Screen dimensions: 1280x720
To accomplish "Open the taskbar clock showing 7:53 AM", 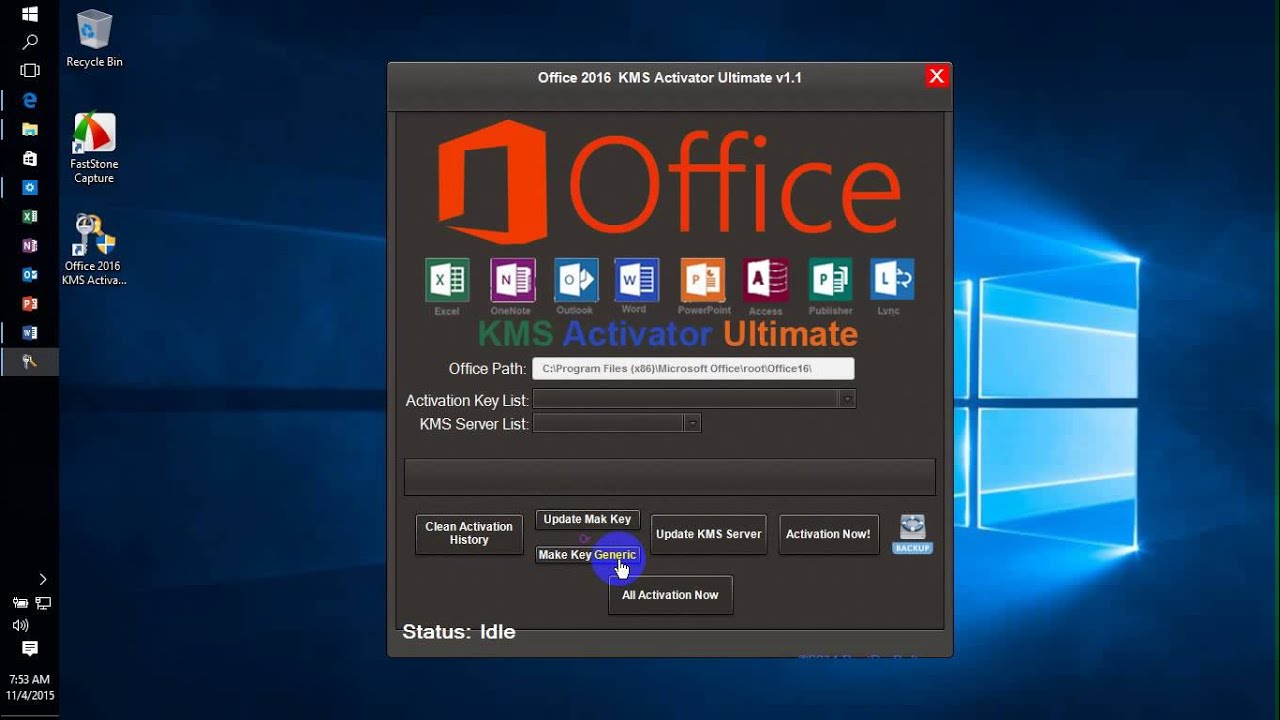I will click(x=29, y=687).
